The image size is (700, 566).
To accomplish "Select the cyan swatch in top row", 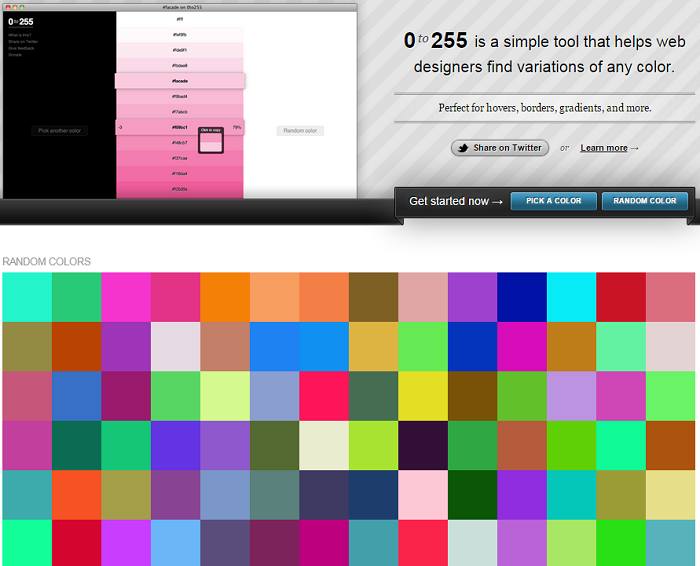I will [571, 296].
